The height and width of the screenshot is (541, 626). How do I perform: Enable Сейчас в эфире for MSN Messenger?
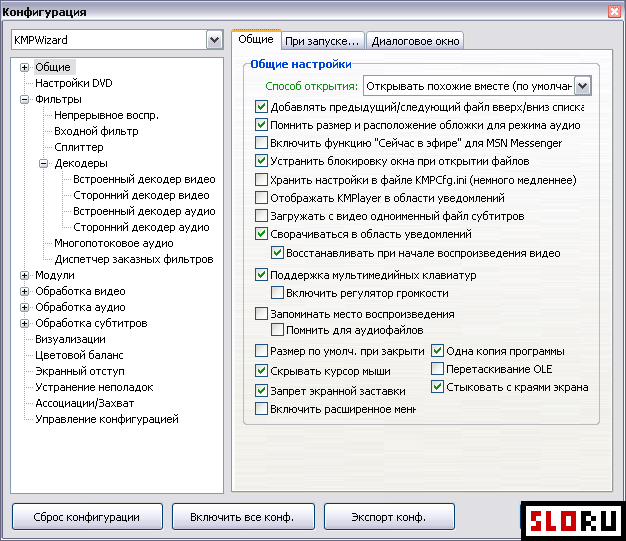tap(261, 143)
